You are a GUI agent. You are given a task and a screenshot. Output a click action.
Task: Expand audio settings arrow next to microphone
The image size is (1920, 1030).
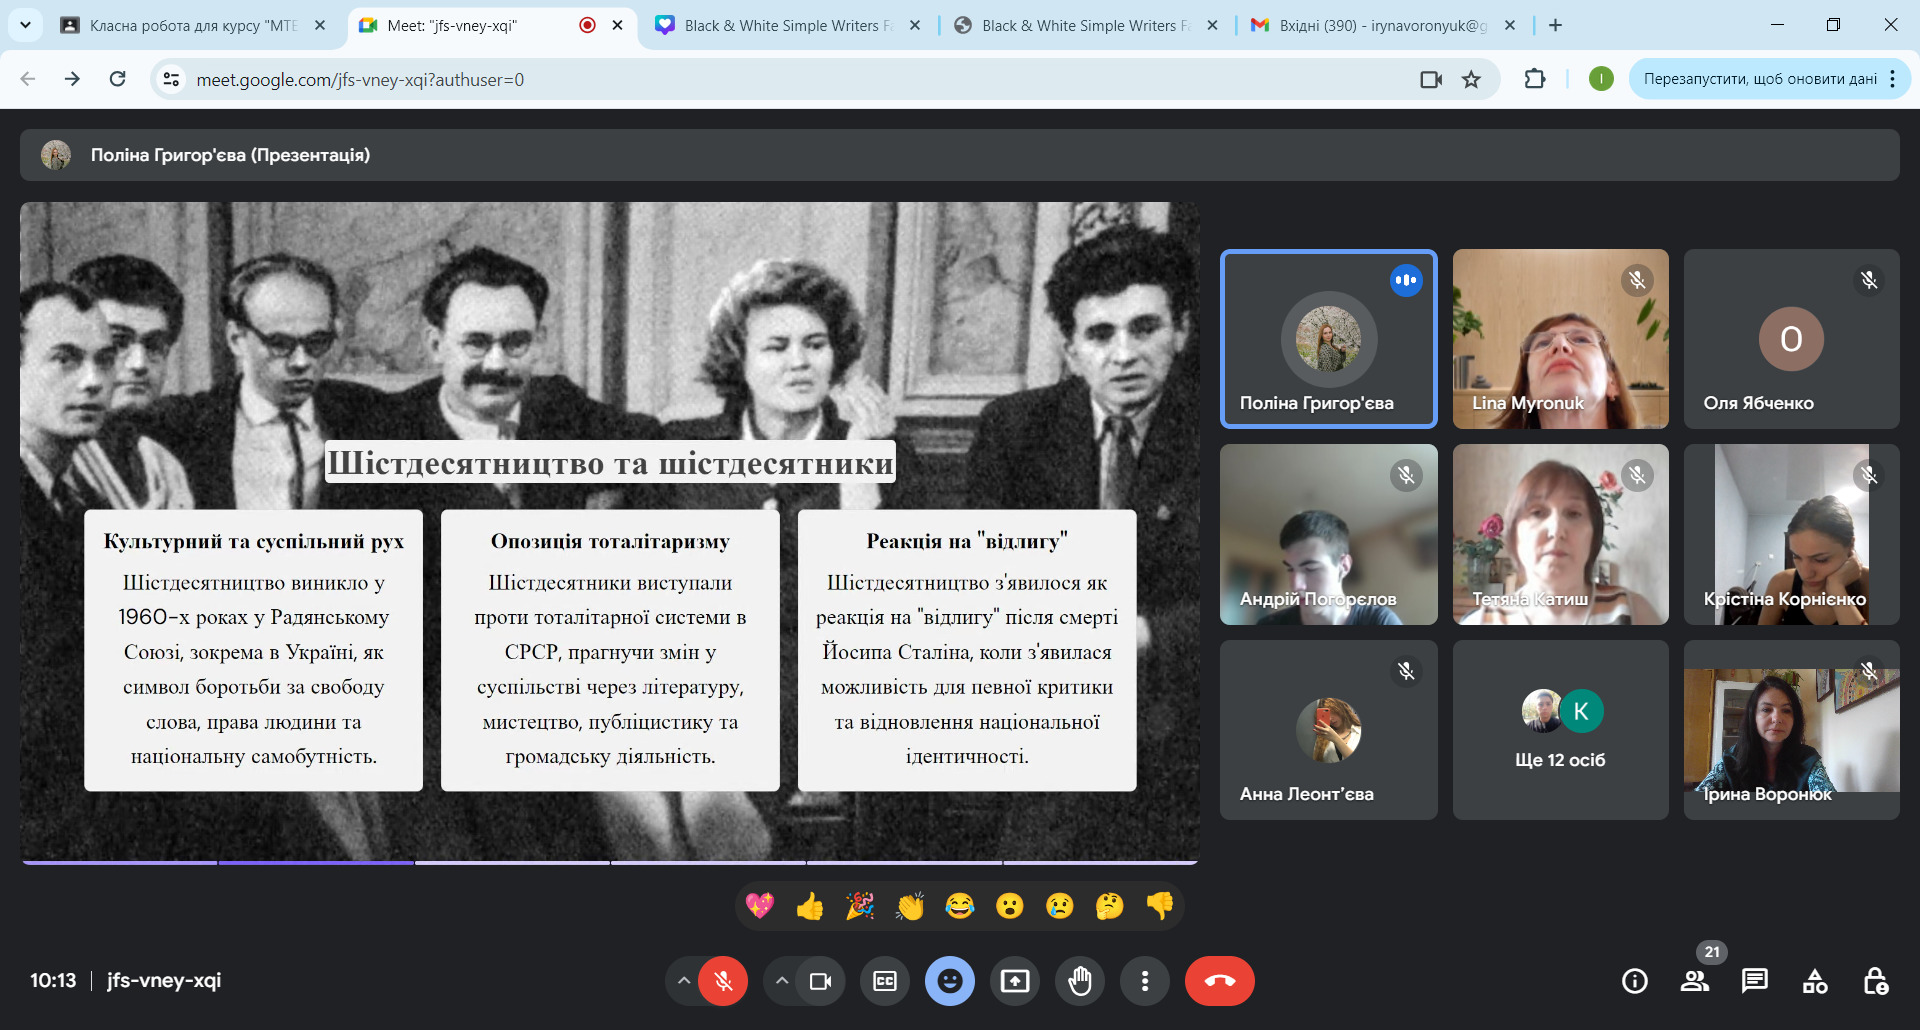(x=684, y=981)
